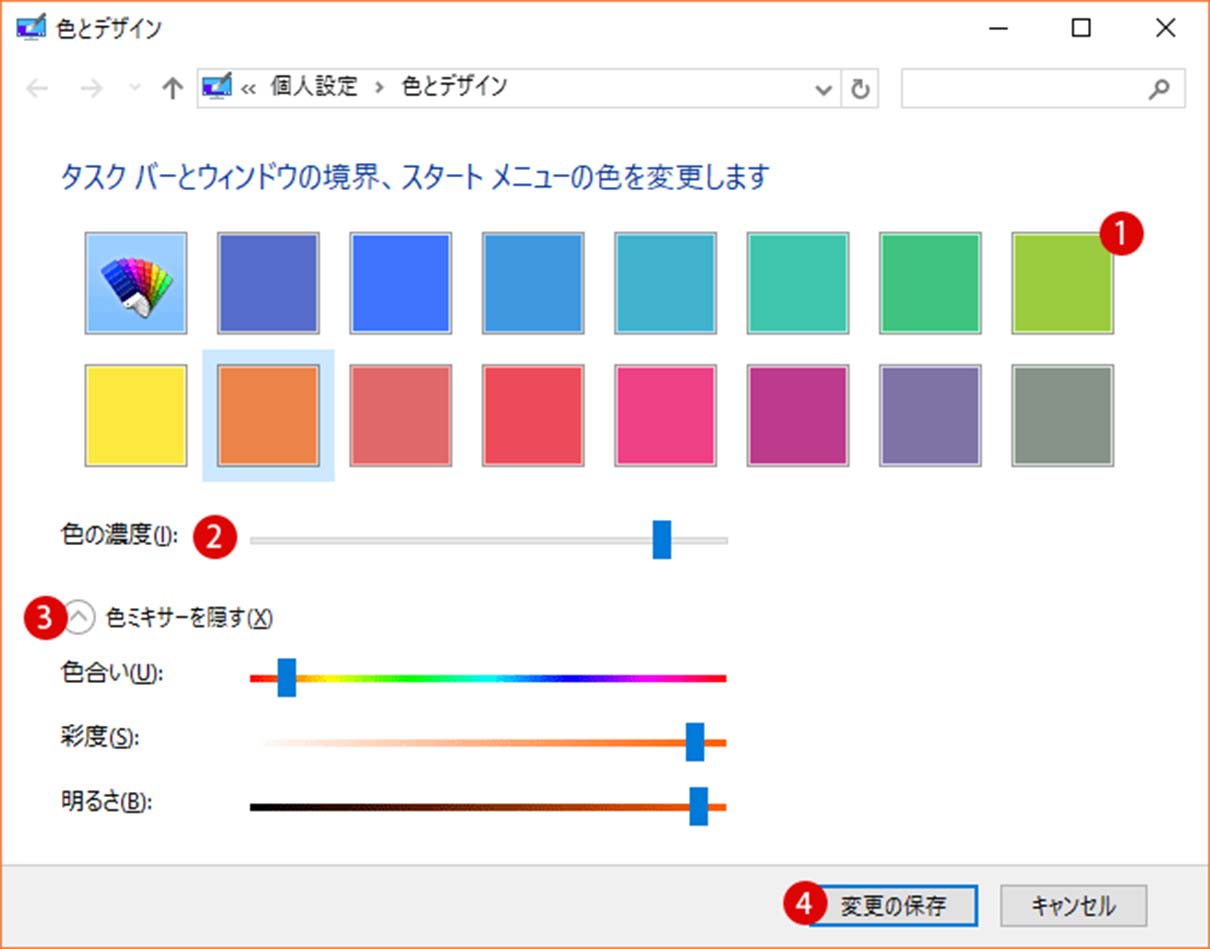Choose the magenta-purple color swatch
1210x949 pixels.
coord(798,415)
